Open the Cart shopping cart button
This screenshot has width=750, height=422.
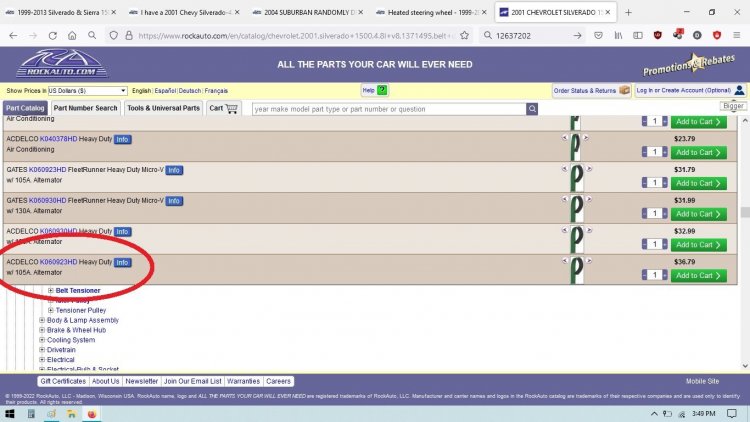coord(223,109)
